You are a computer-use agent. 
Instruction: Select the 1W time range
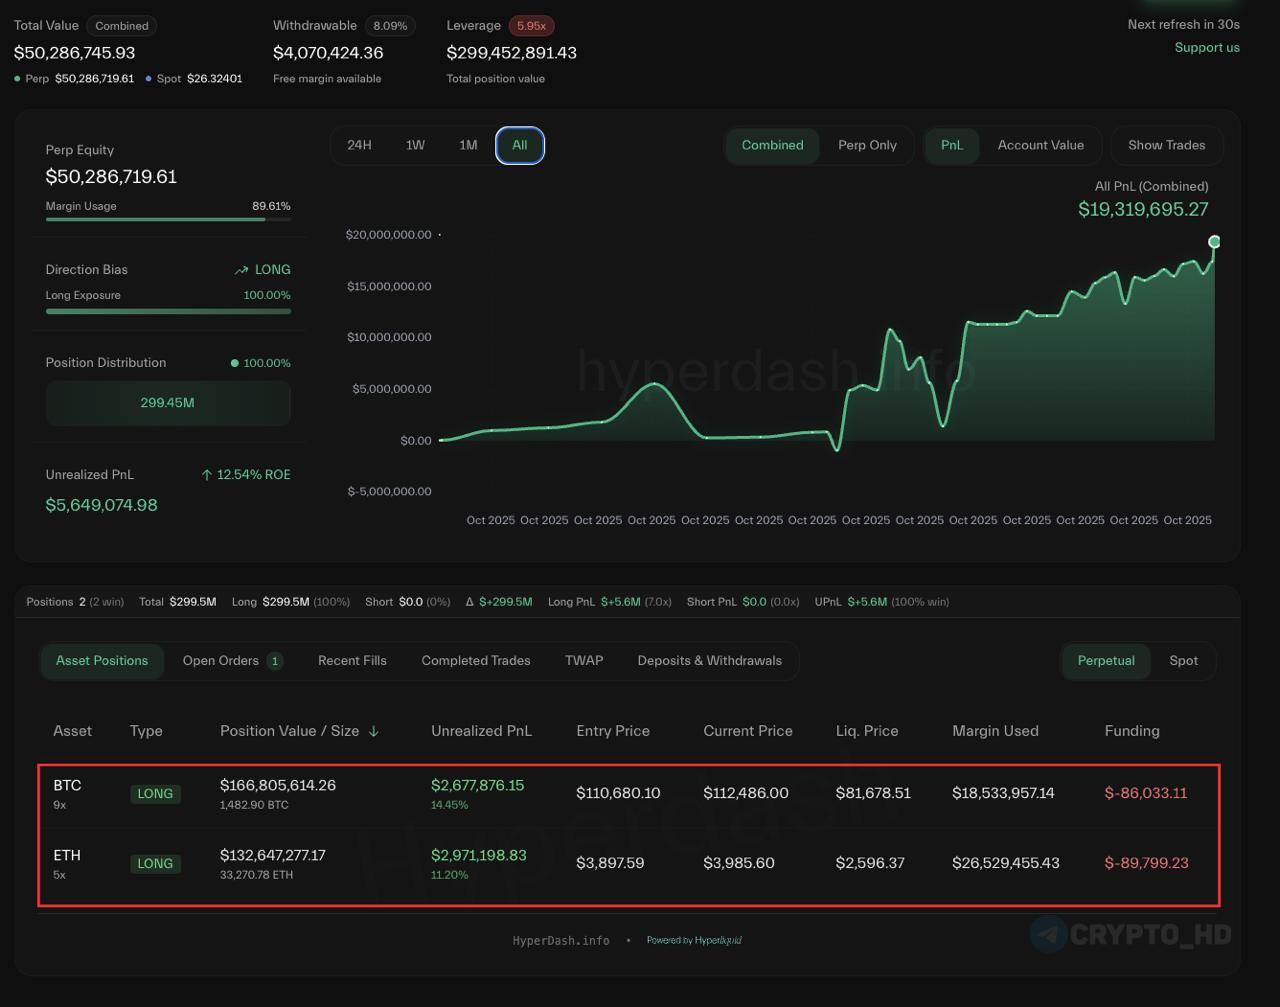(x=415, y=145)
